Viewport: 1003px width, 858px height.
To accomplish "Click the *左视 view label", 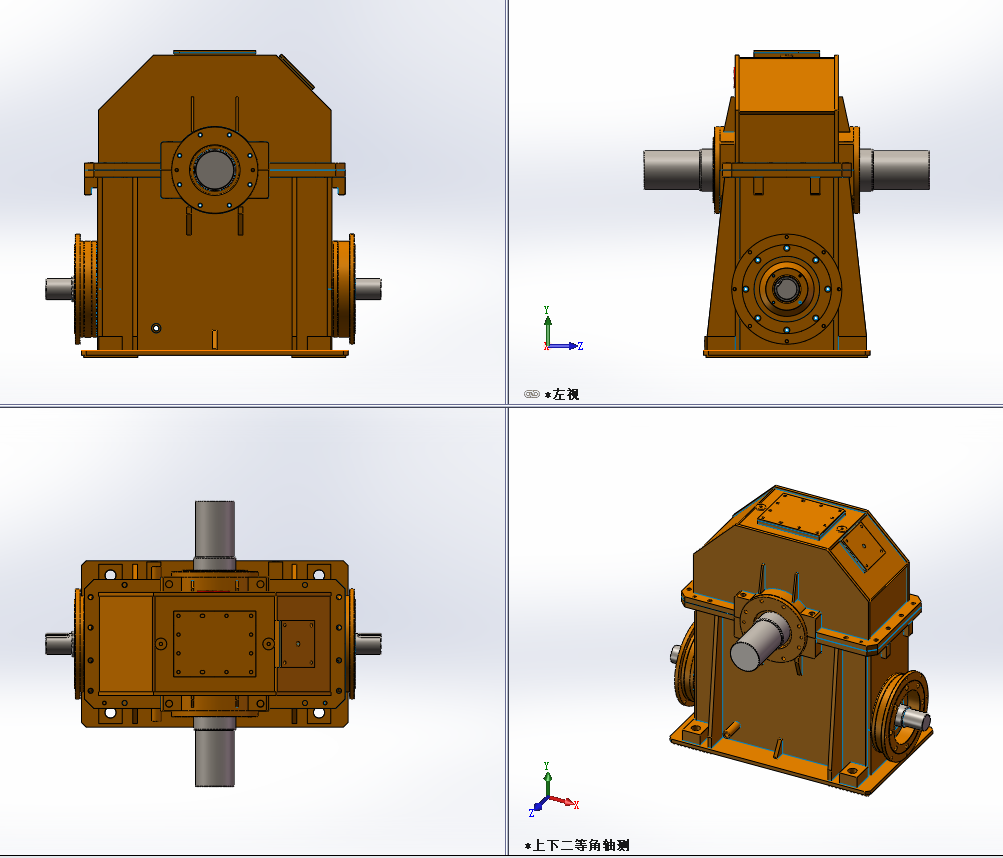I will 562,395.
